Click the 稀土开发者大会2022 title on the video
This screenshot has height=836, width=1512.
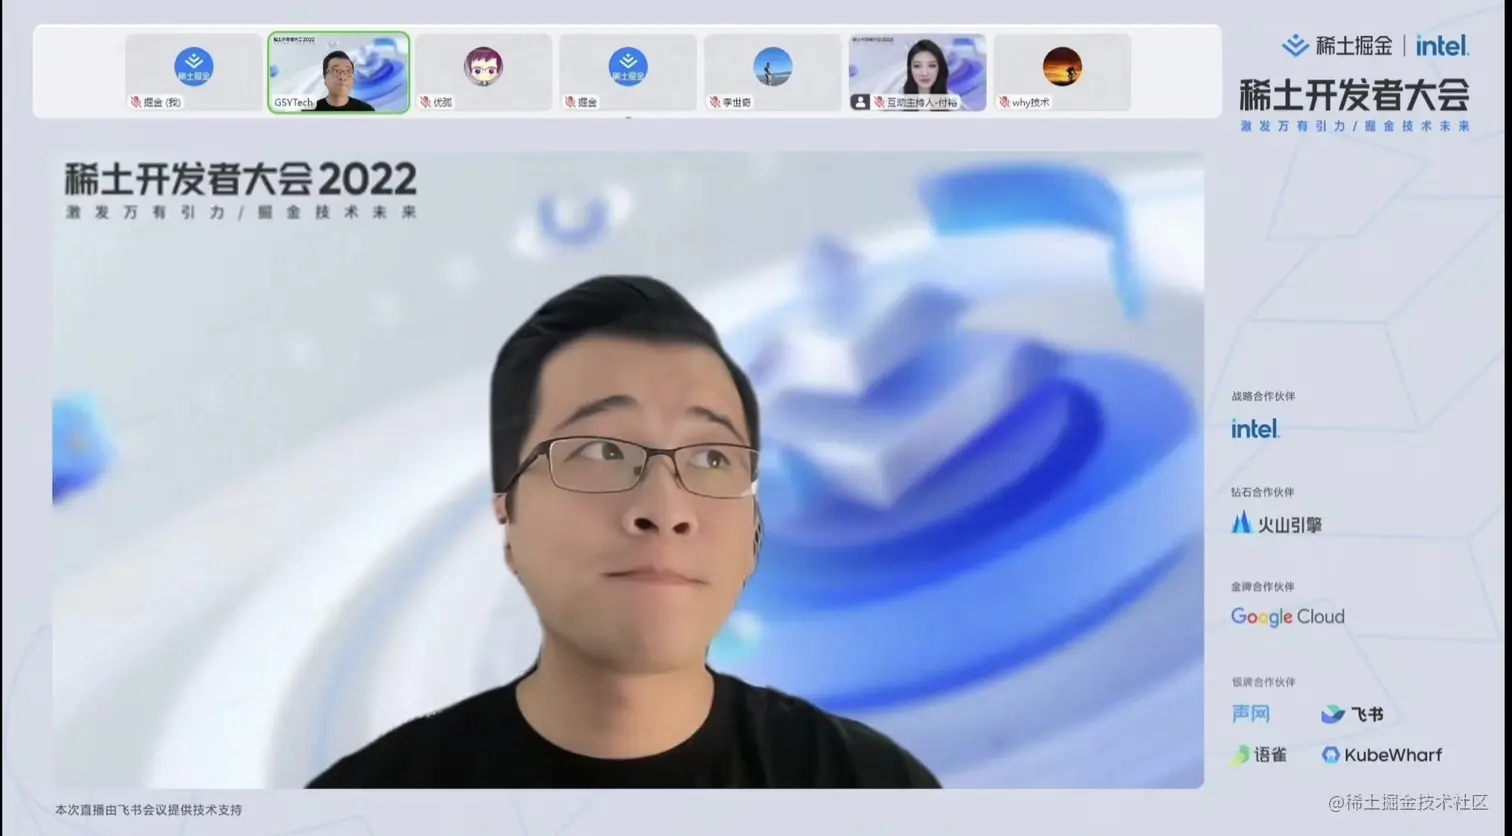[x=241, y=180]
